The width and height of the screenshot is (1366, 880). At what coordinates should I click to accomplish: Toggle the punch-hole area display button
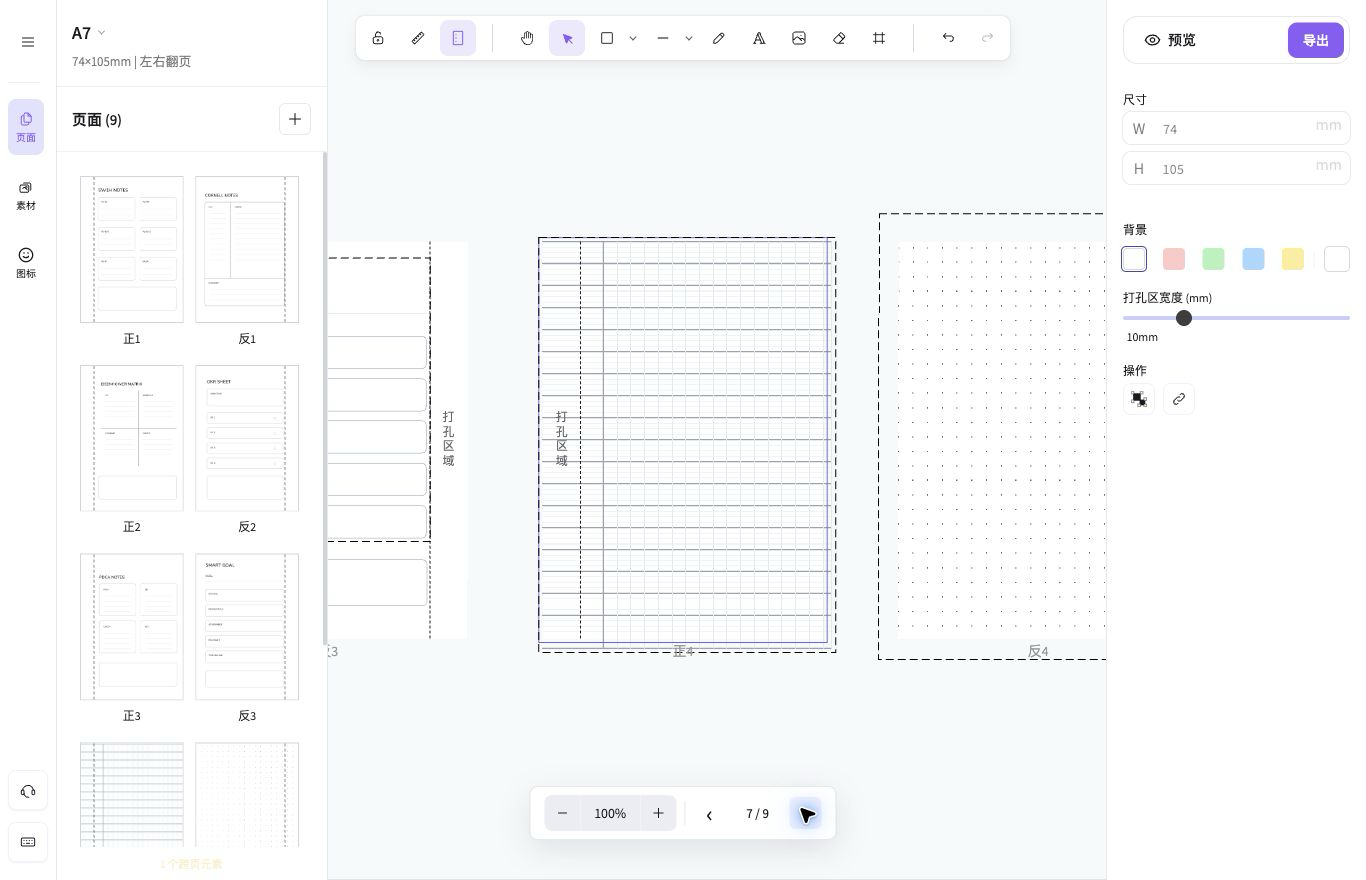[458, 38]
